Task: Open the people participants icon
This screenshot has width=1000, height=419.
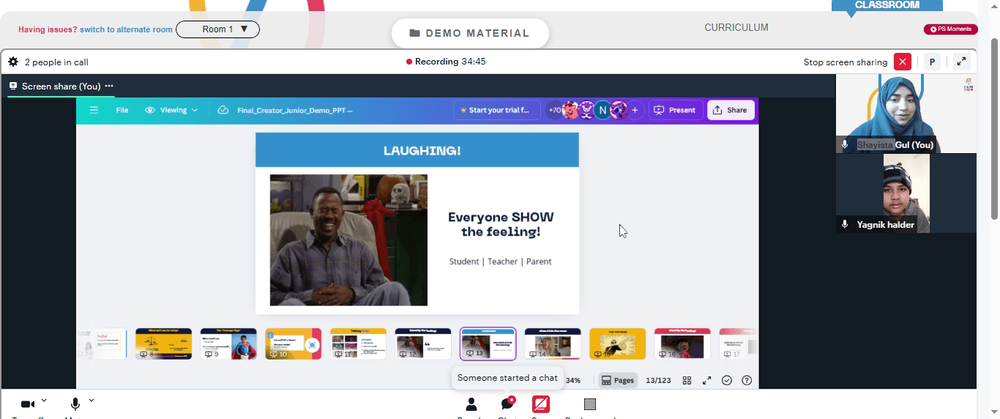Action: 471,404
